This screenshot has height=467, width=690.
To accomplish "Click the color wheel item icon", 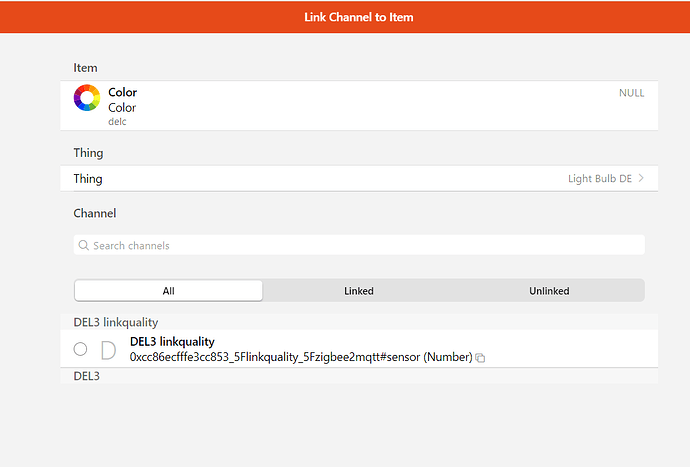I will pyautogui.click(x=87, y=98).
